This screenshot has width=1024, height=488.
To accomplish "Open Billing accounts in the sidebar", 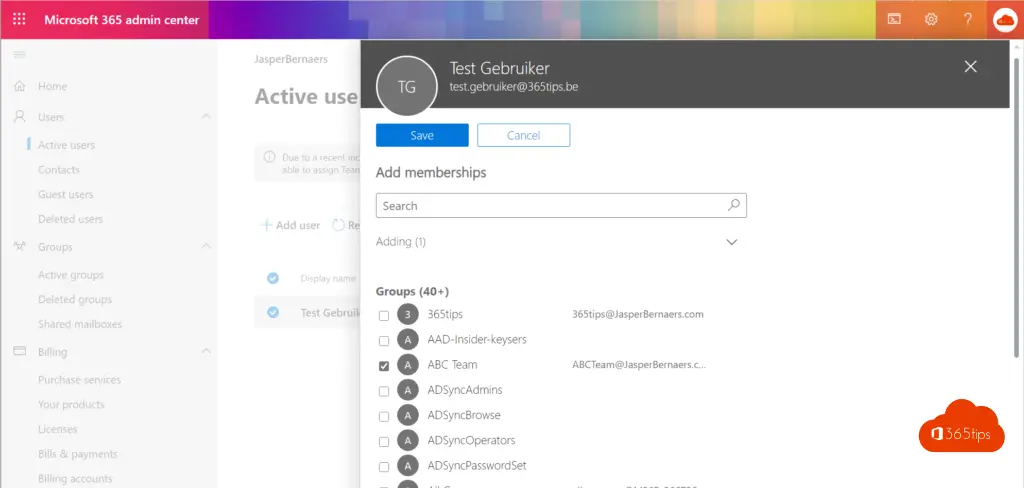I will (x=75, y=479).
